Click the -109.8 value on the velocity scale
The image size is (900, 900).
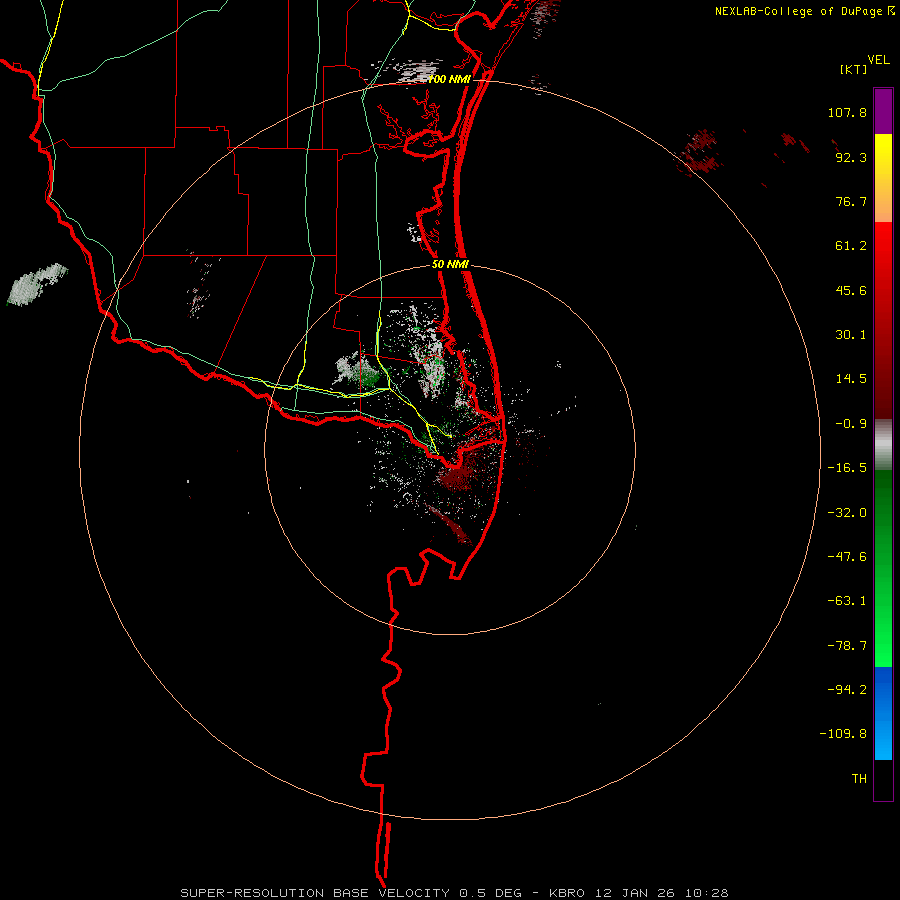point(843,734)
